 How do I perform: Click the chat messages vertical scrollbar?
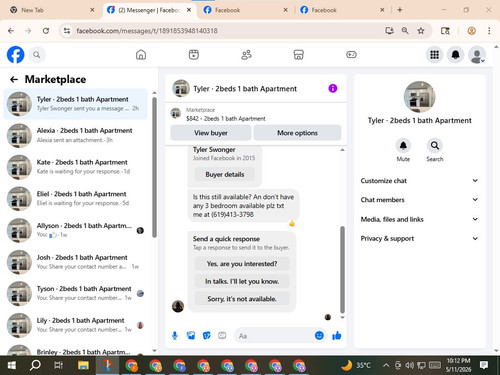(342, 269)
